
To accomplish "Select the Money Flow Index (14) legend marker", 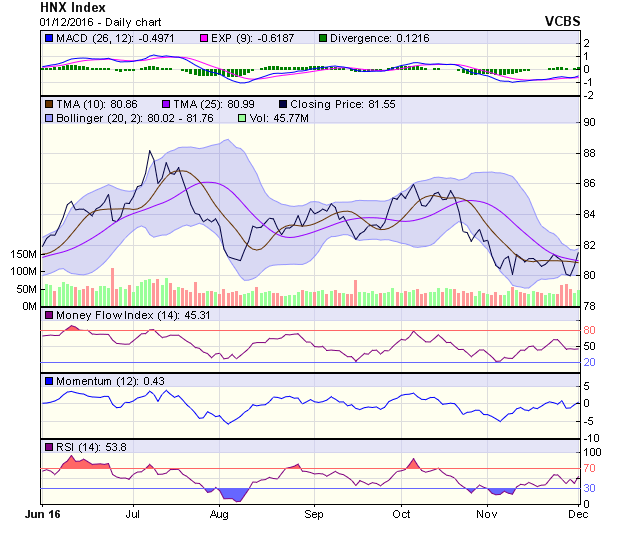I will [48, 316].
